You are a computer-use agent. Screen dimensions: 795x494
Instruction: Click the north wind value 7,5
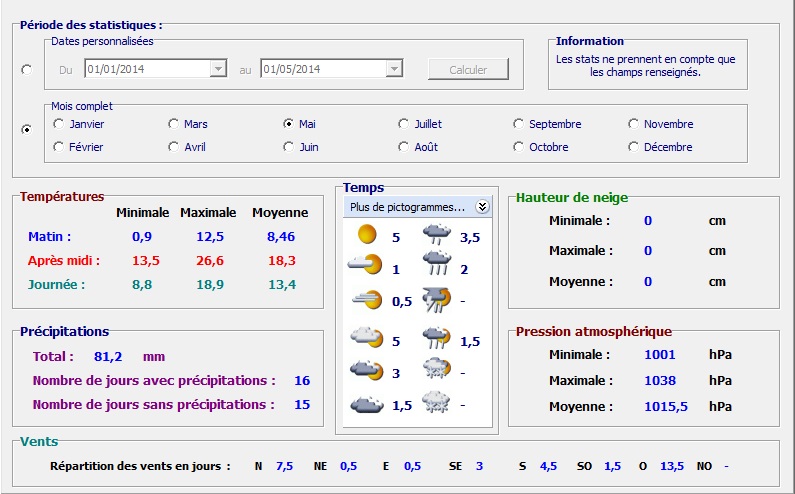tap(284, 466)
